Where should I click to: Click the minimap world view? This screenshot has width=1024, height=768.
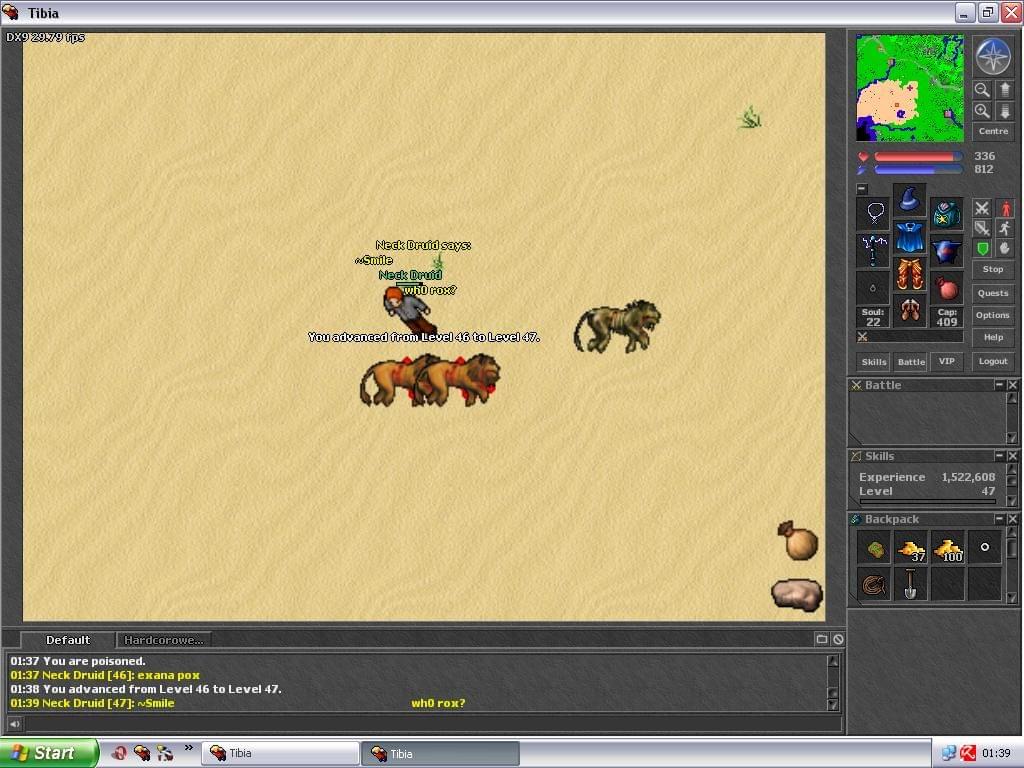coord(909,88)
